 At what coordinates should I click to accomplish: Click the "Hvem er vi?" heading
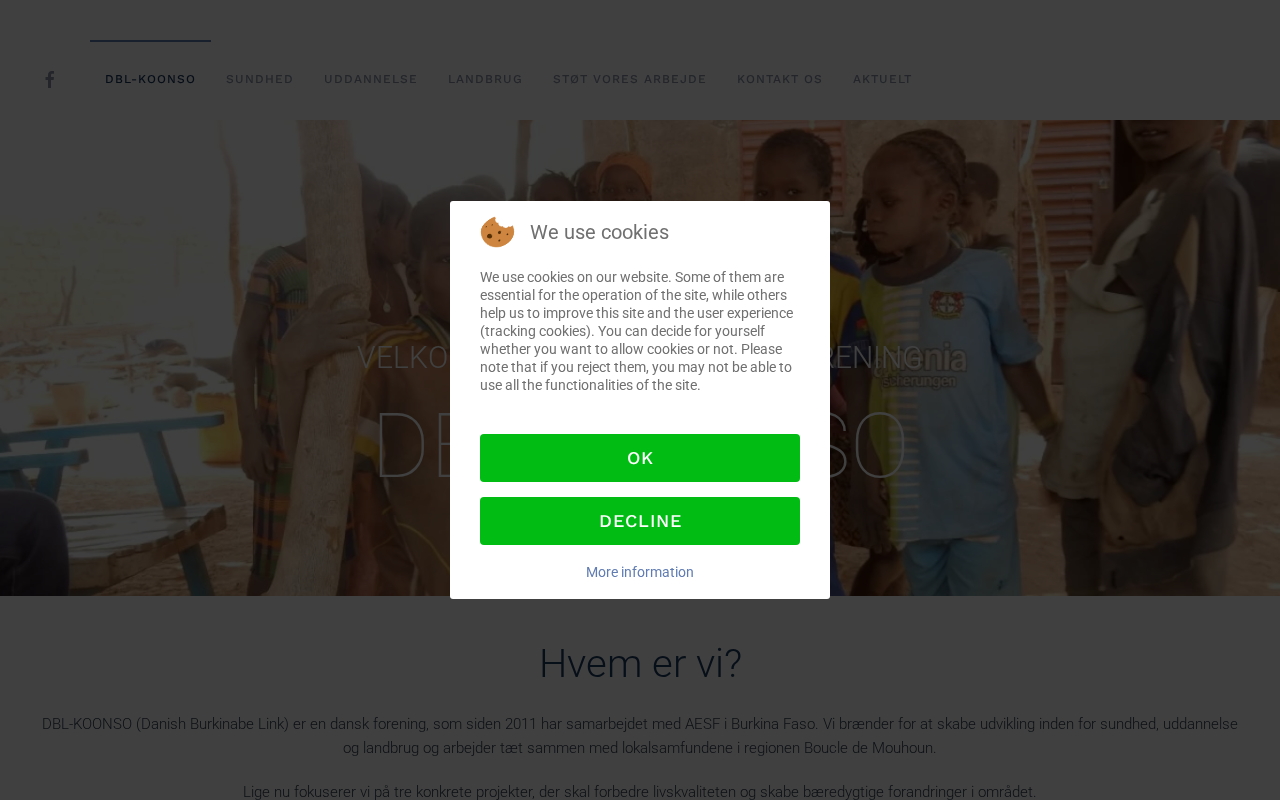click(640, 664)
